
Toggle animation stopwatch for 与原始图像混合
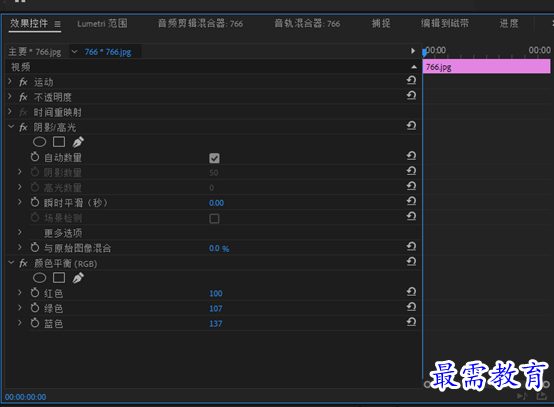35,247
